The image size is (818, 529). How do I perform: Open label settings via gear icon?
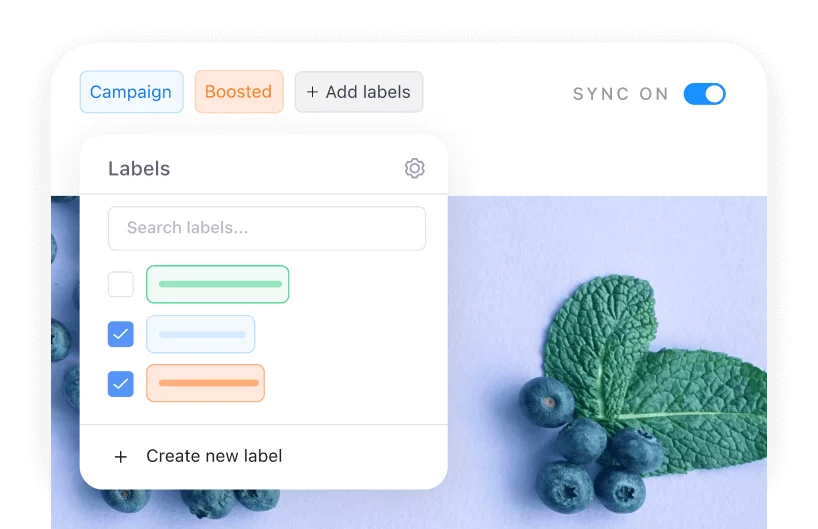[415, 169]
